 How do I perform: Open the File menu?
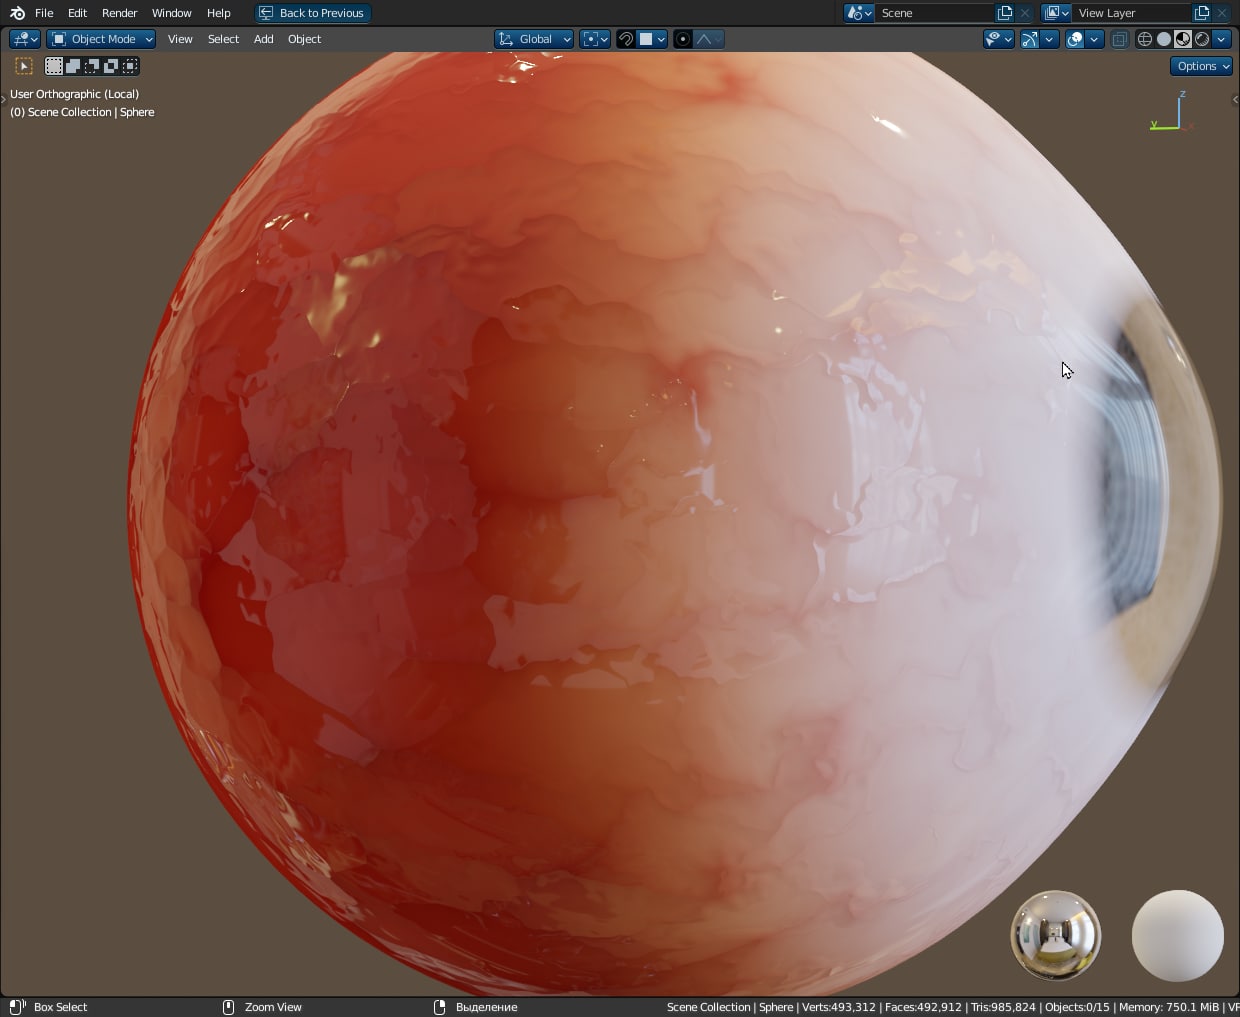pos(44,13)
